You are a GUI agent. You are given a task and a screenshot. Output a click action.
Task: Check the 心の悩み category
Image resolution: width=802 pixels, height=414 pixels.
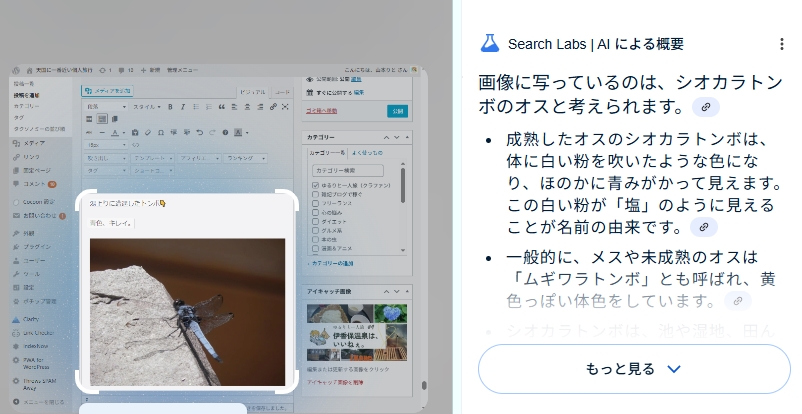click(x=316, y=212)
